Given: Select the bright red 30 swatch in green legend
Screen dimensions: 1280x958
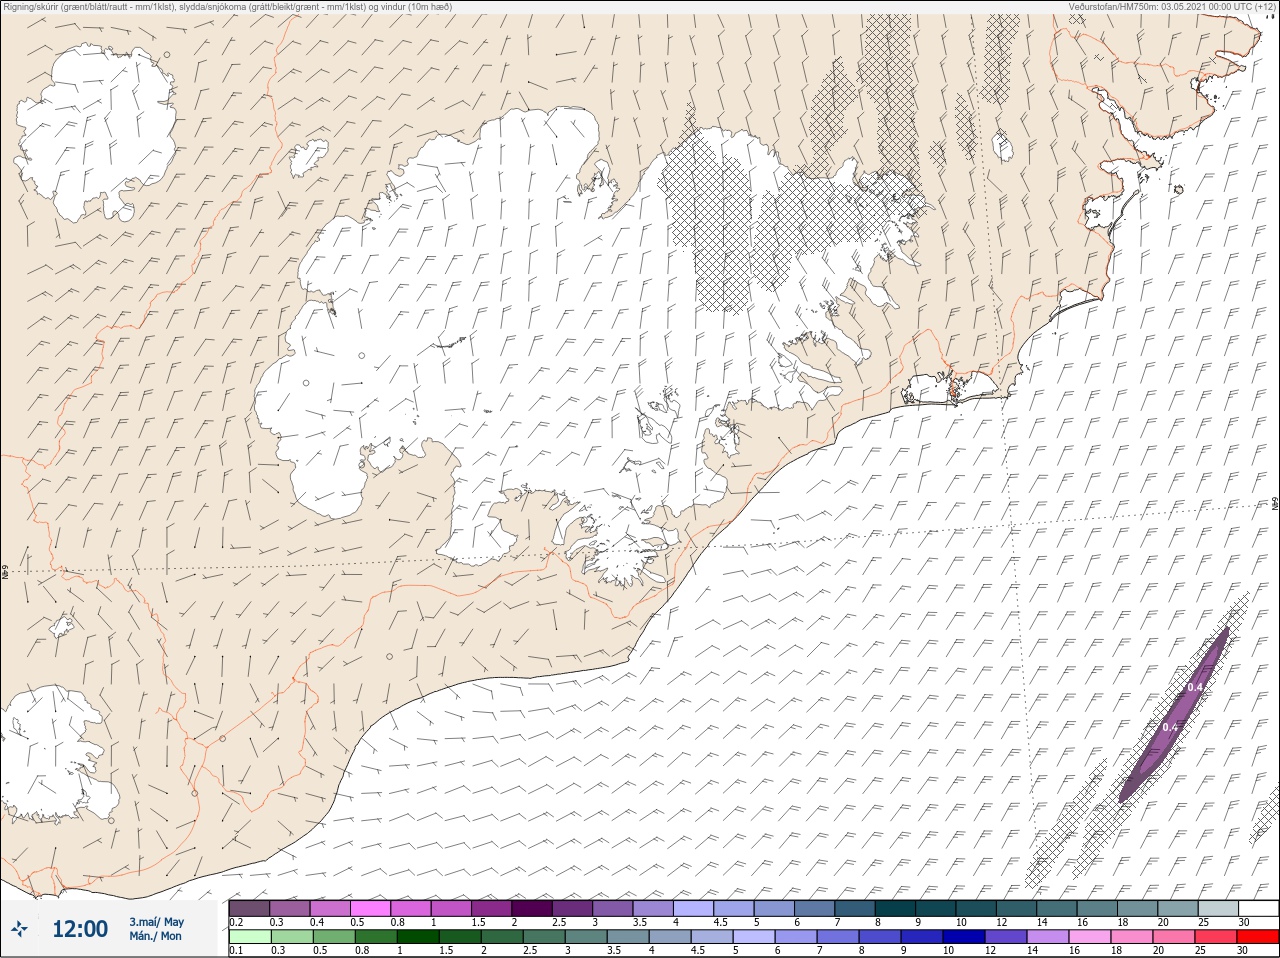Looking at the screenshot, I should tap(1258, 937).
